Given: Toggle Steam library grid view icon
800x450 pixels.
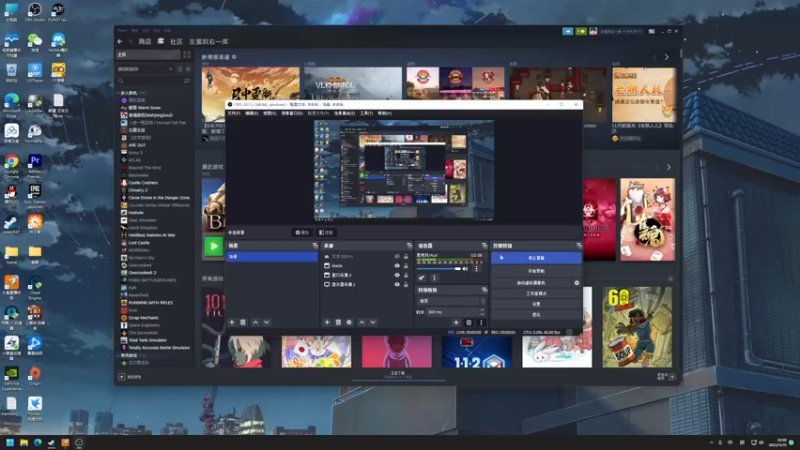Looking at the screenshot, I should coord(187,55).
